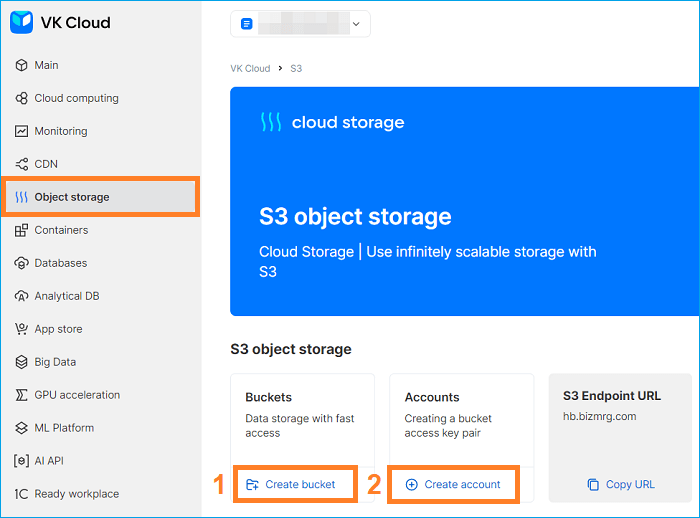Click the App store cart icon
This screenshot has height=518, width=700.
[x=21, y=329]
